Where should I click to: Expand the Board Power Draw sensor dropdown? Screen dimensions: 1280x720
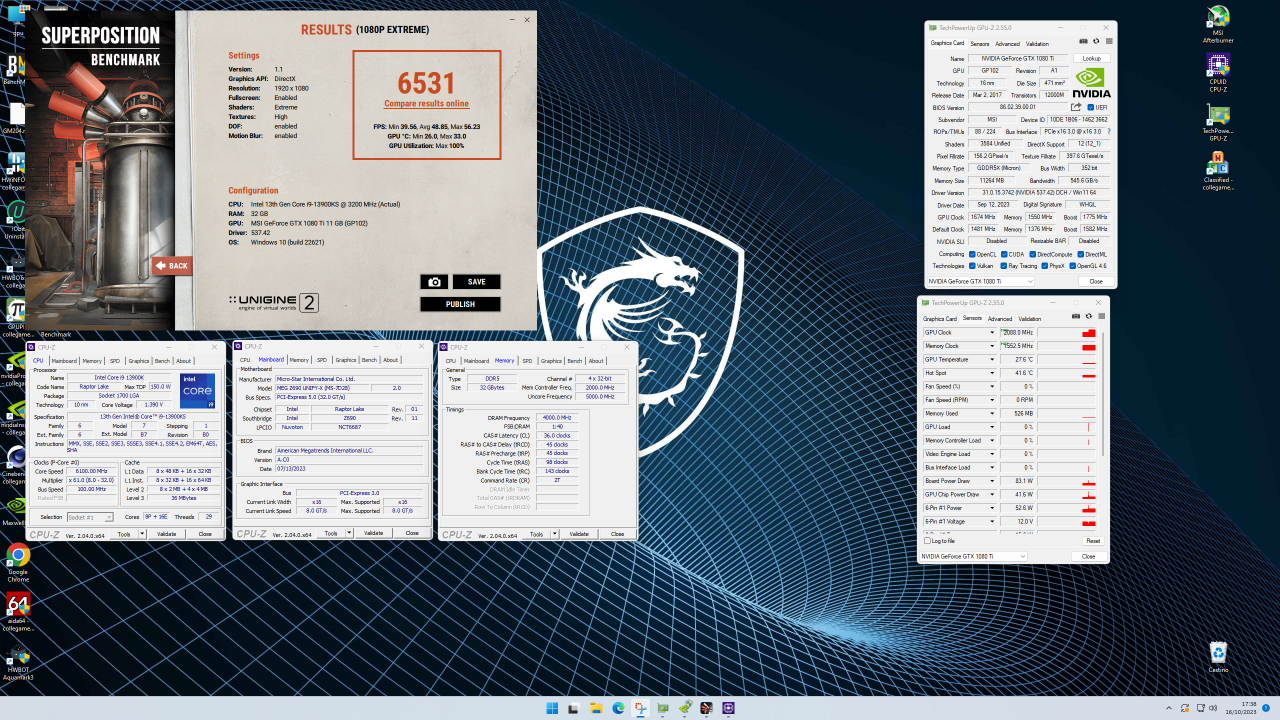993,481
